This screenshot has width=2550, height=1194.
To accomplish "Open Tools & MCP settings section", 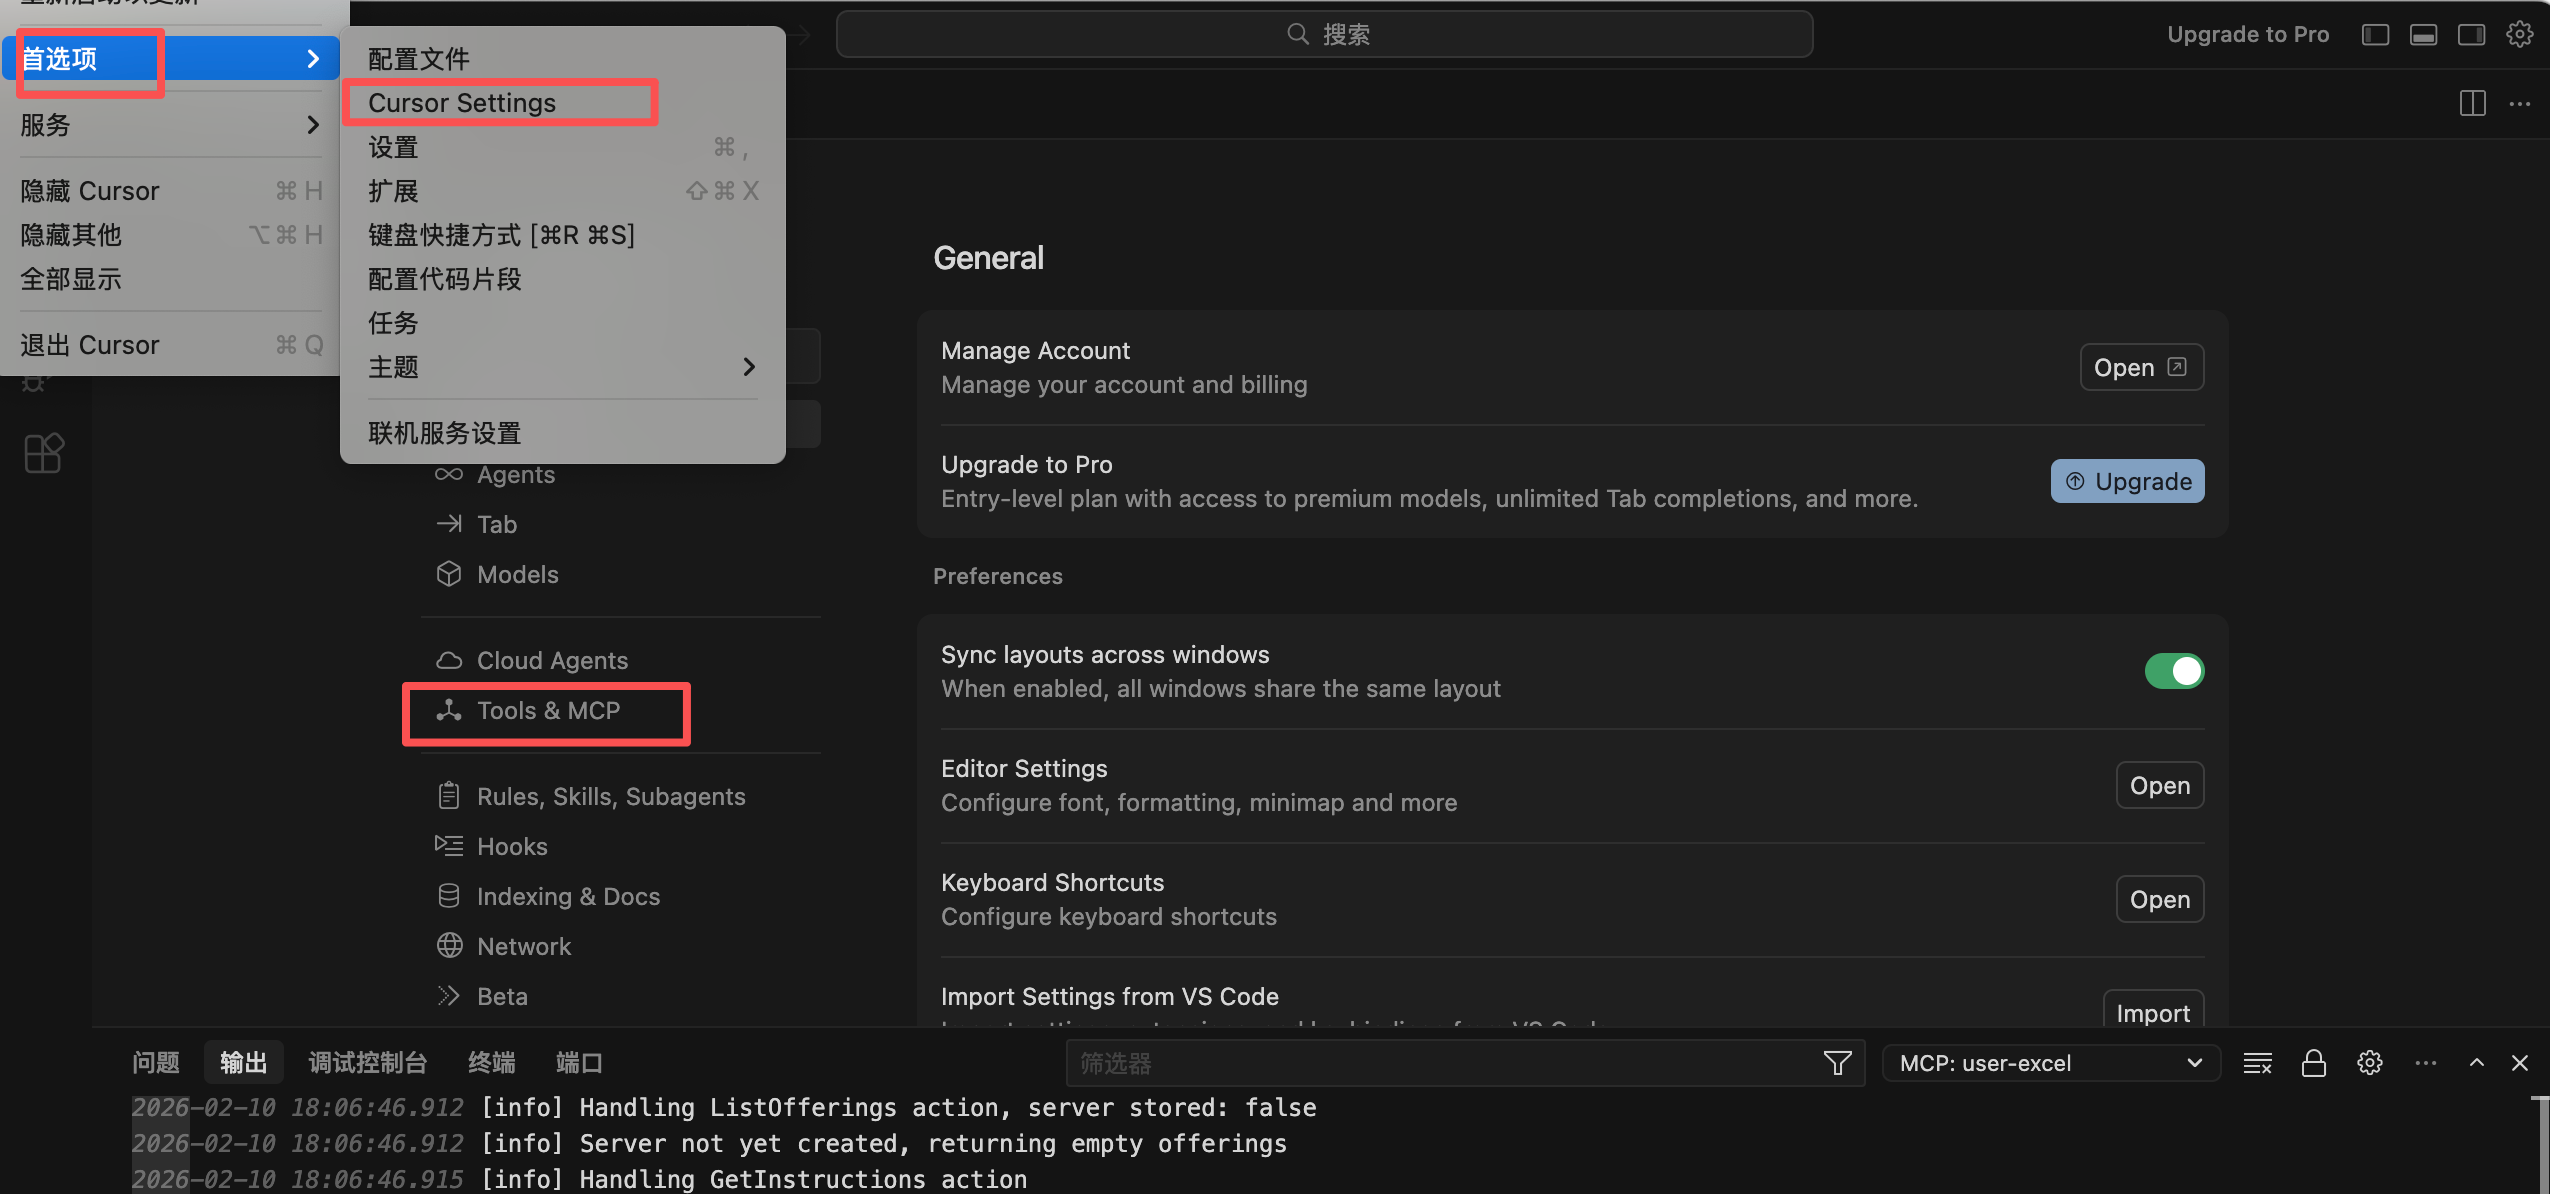I will tap(548, 711).
